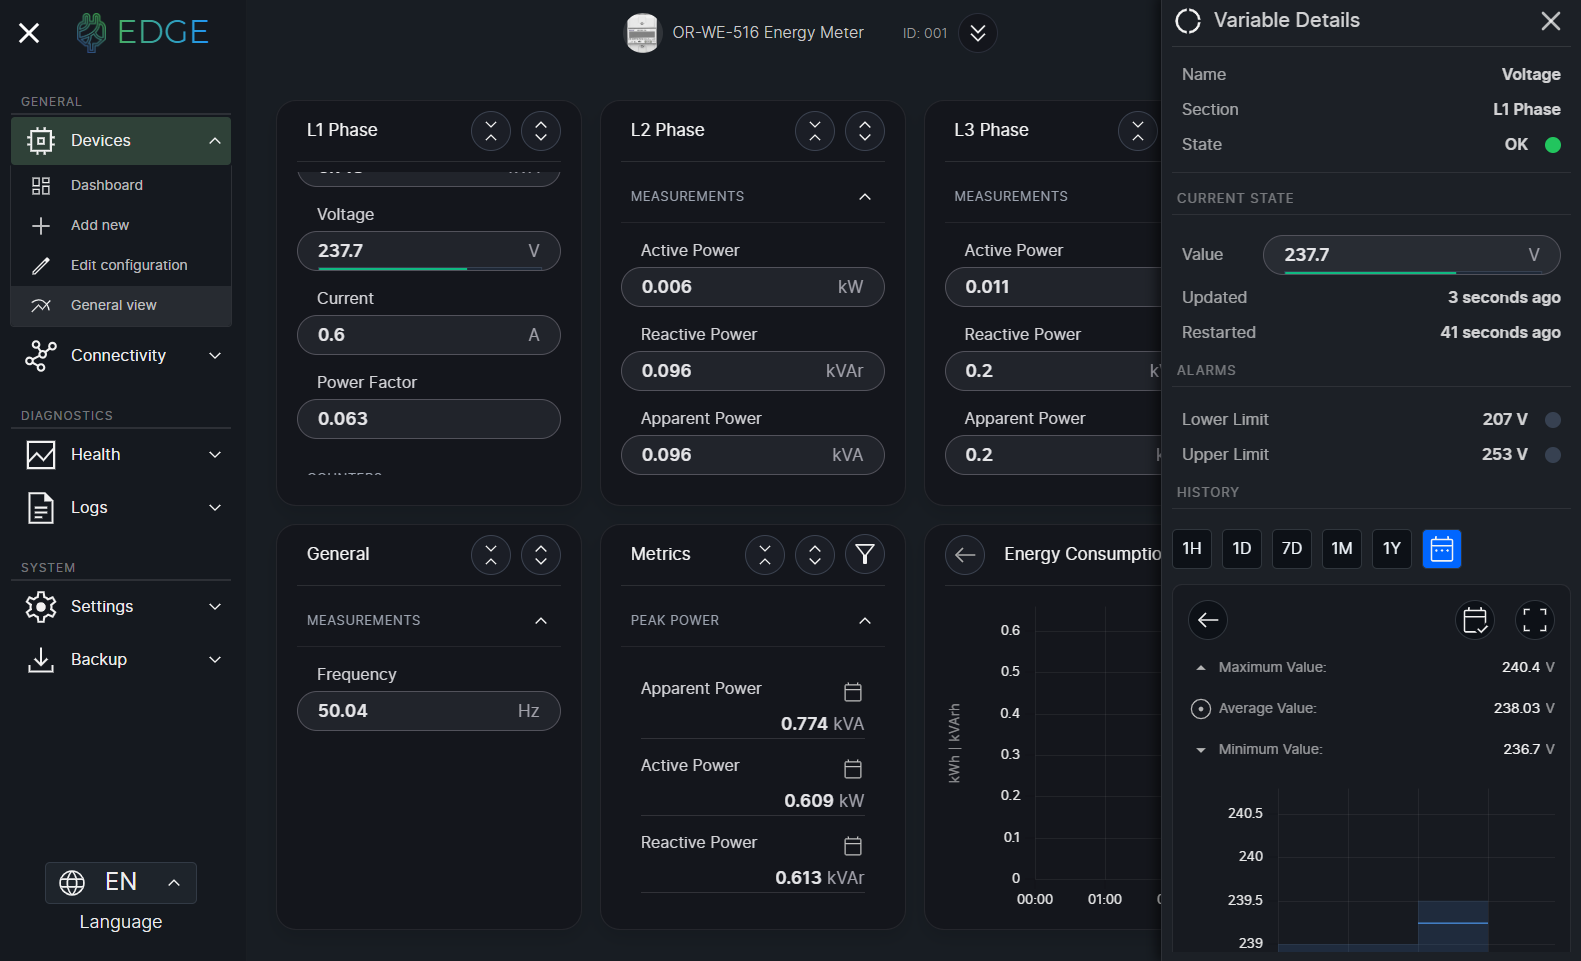
Task: Select the 1M history range
Action: point(1342,549)
